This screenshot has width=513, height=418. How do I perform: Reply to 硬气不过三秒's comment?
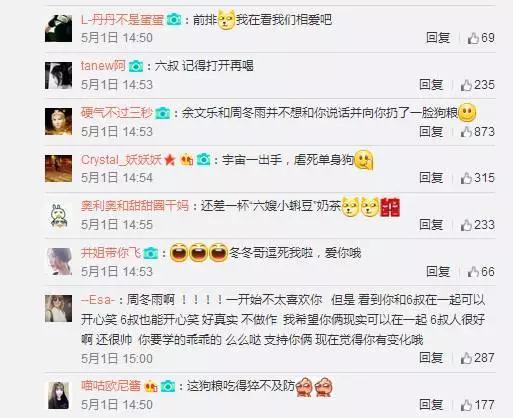coord(431,131)
